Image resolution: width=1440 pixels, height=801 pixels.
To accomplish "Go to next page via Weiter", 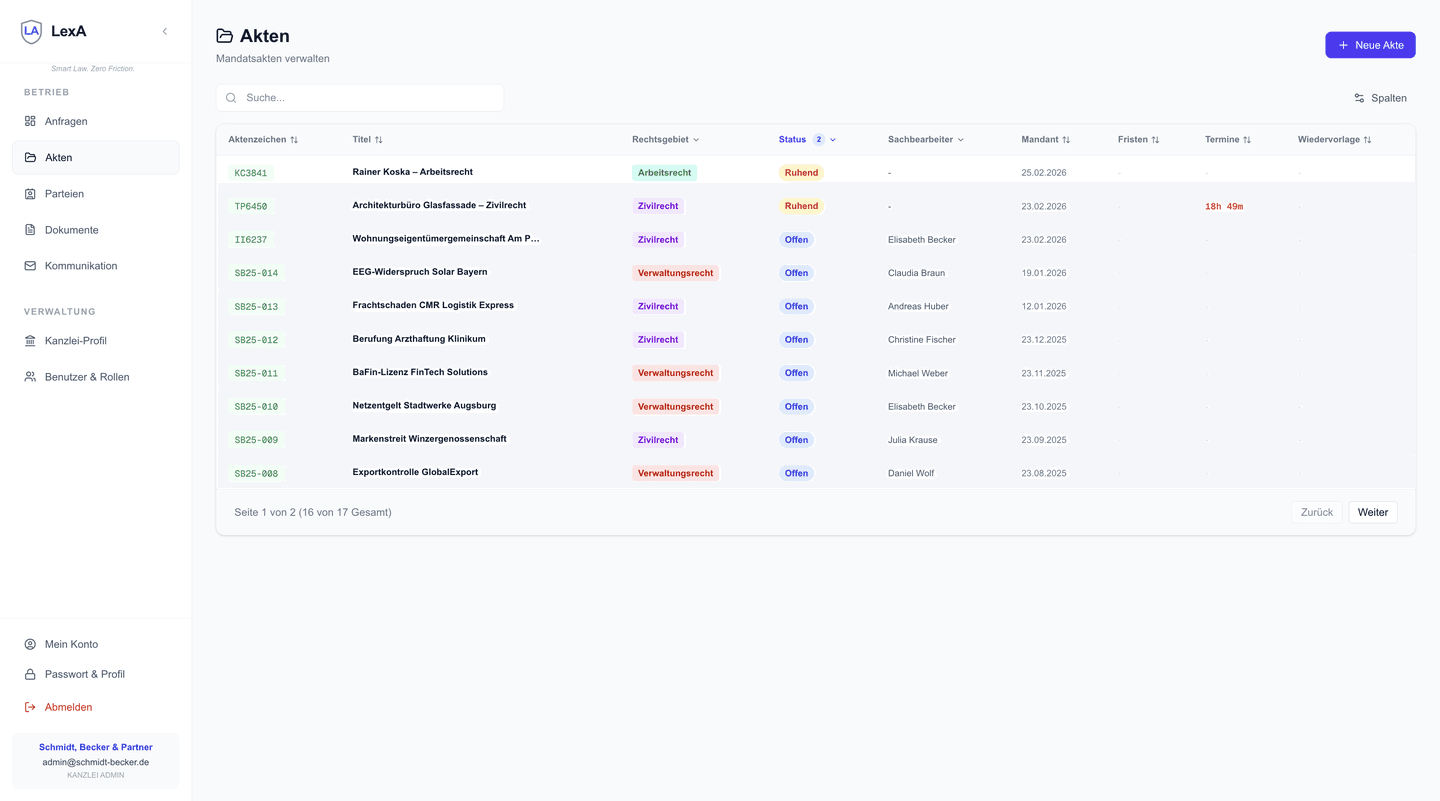I will pos(1372,512).
